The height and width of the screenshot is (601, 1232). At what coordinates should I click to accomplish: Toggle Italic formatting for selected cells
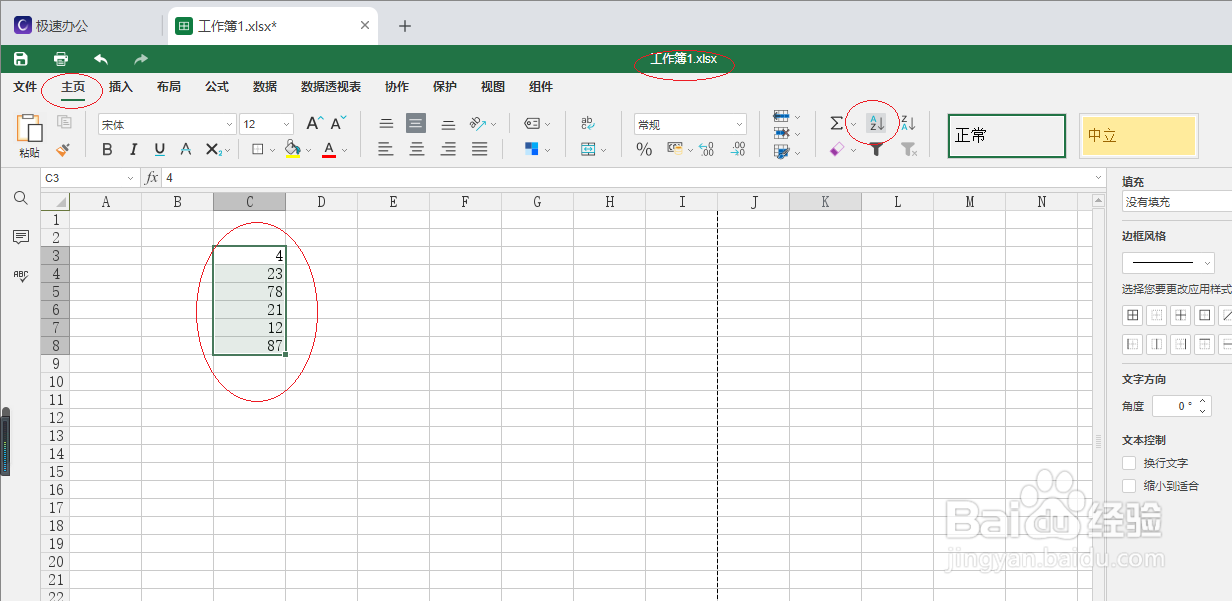(x=134, y=149)
